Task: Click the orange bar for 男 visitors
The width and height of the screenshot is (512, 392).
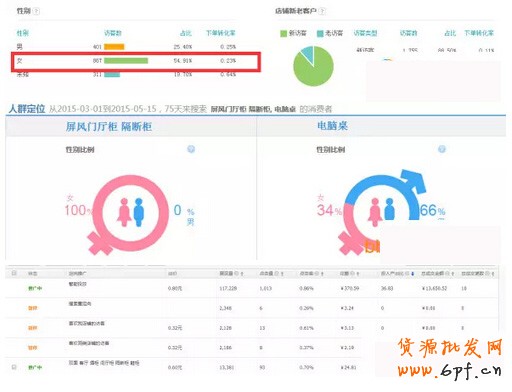Action: [114, 47]
